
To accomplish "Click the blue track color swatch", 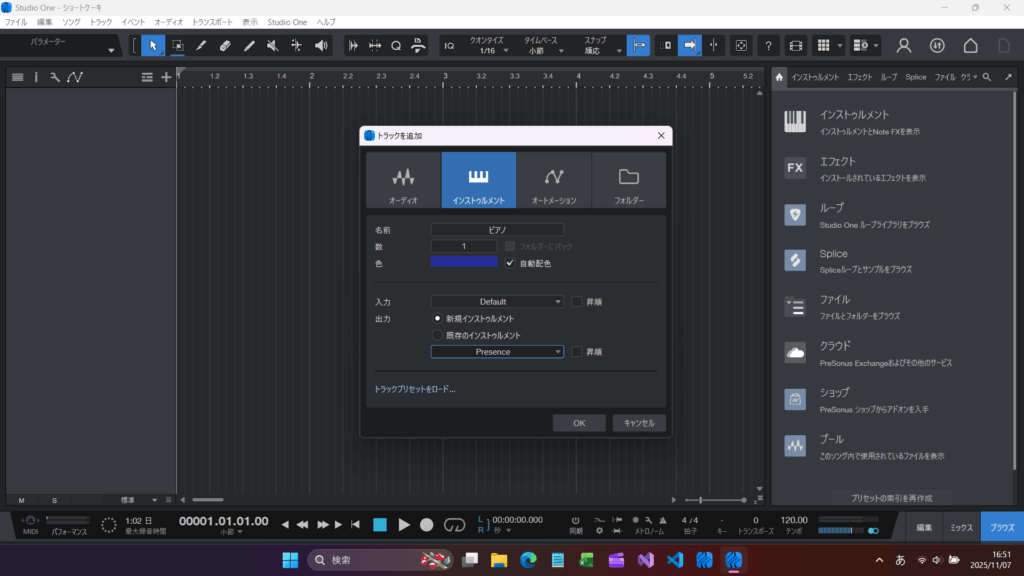I will [464, 262].
